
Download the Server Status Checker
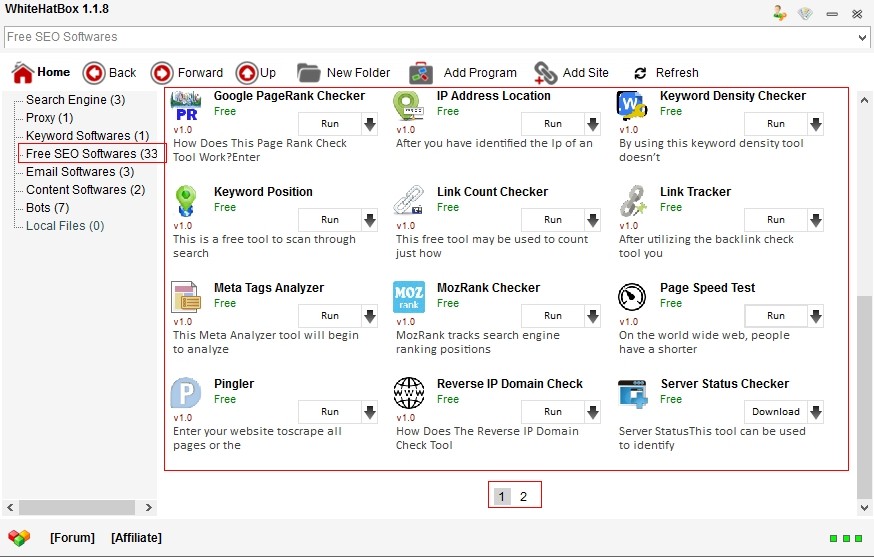click(x=775, y=412)
